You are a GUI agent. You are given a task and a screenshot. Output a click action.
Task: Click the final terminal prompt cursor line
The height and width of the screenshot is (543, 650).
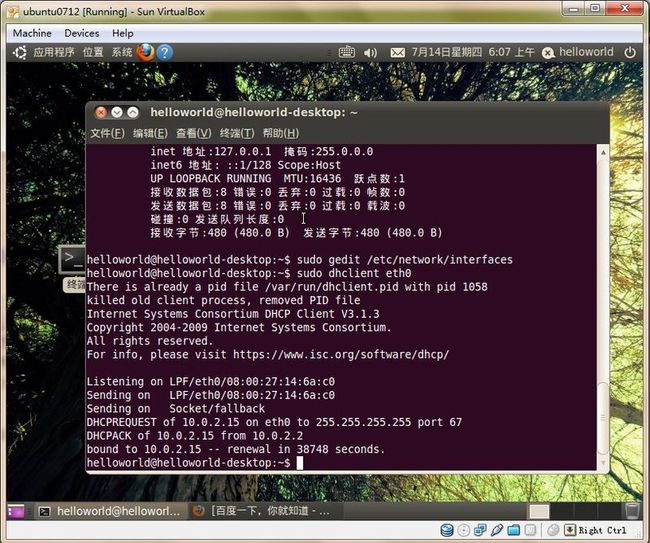click(x=195, y=463)
